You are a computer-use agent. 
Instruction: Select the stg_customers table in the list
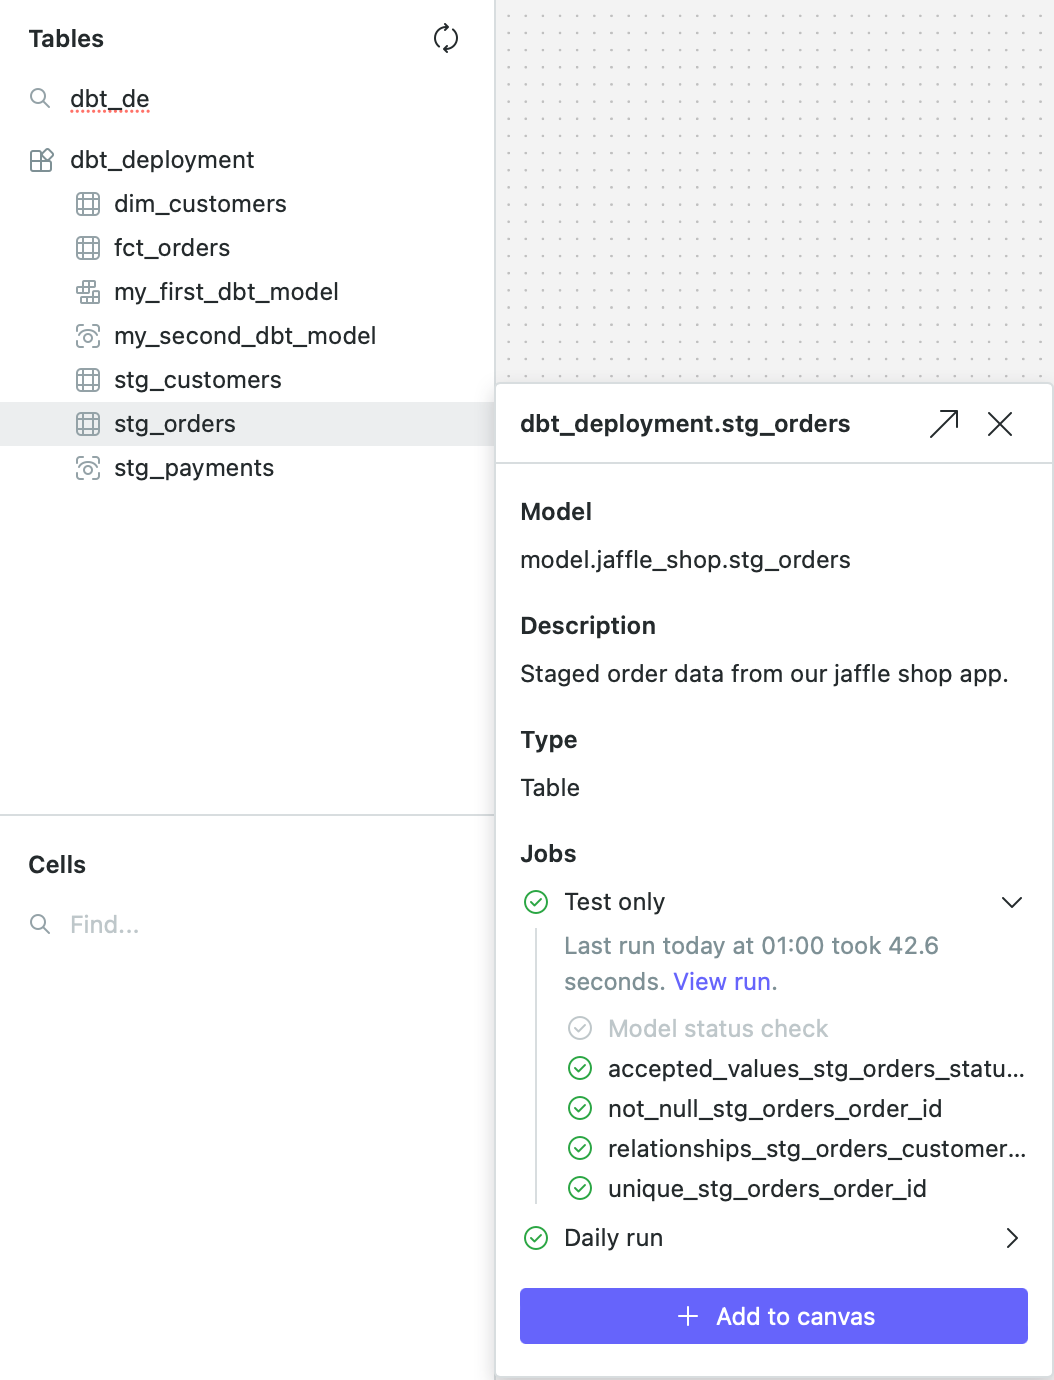tap(197, 379)
